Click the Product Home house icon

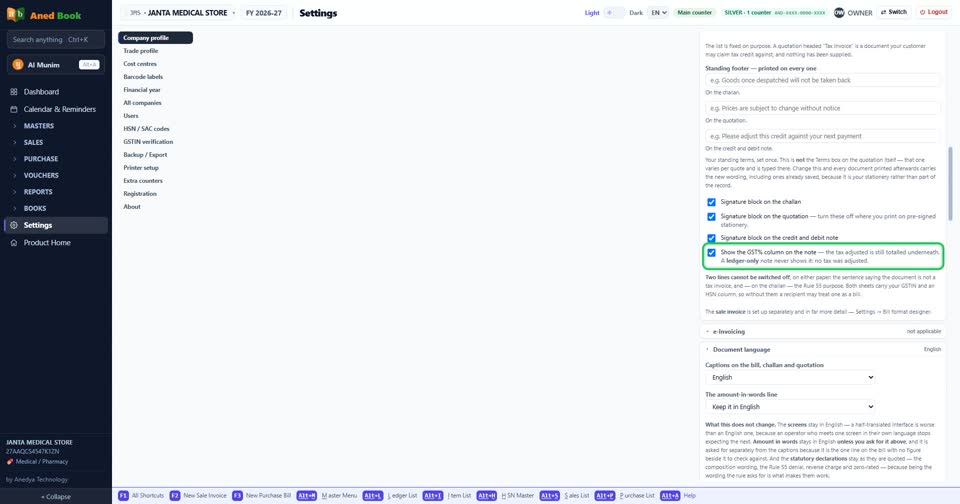pyautogui.click(x=14, y=243)
